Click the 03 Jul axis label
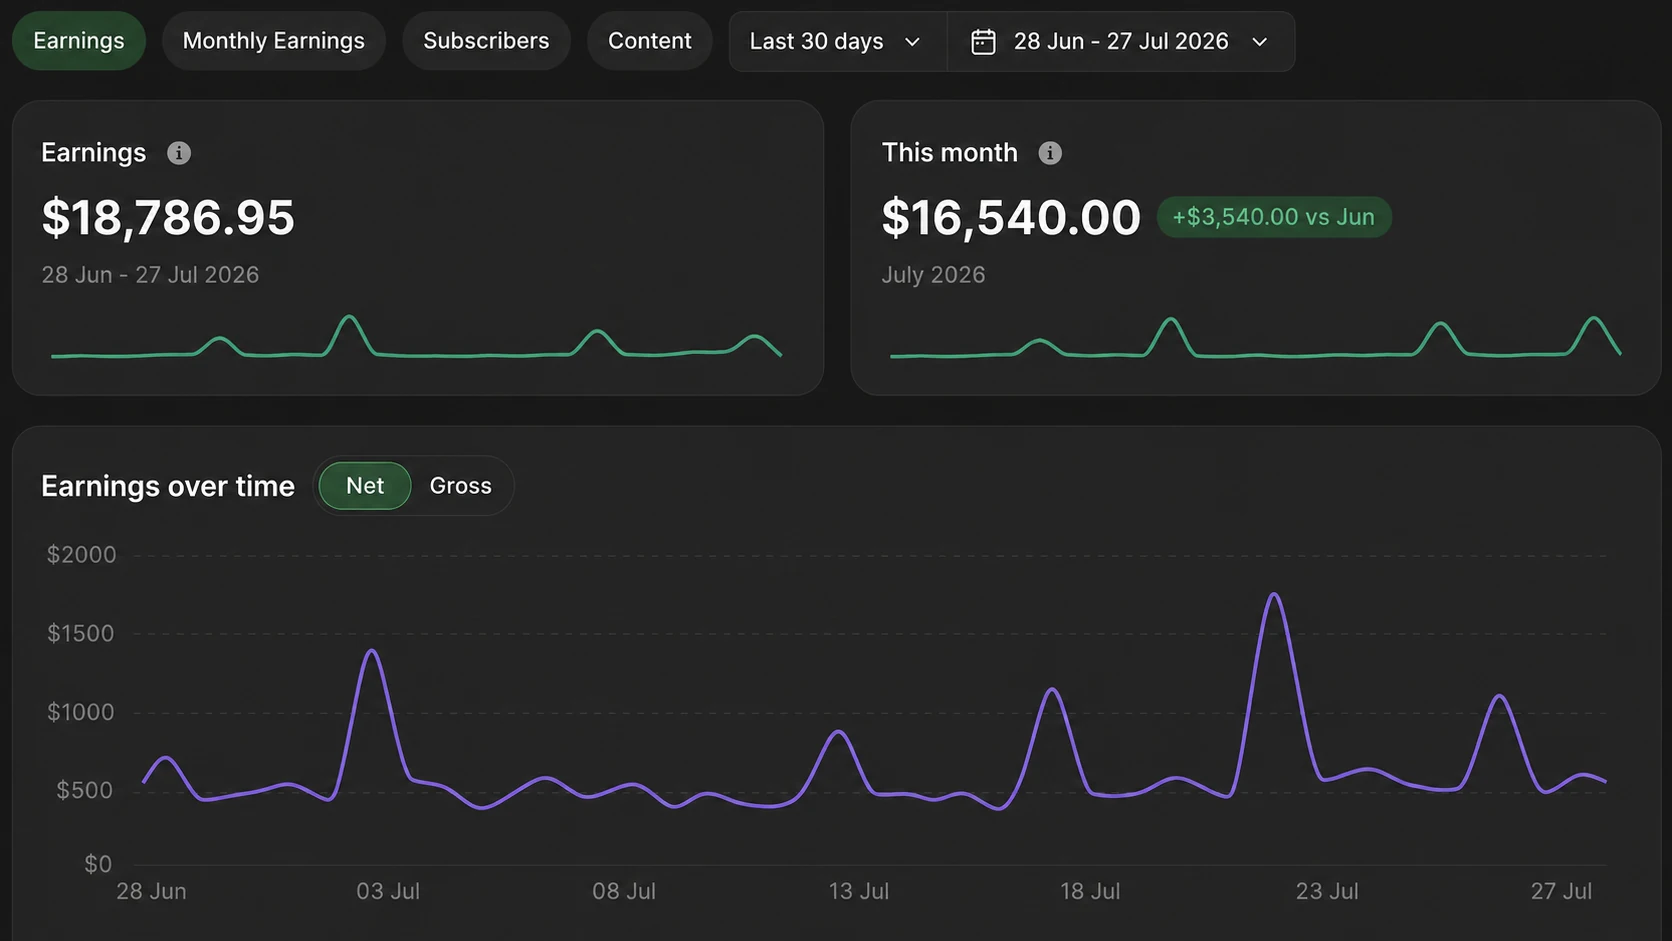This screenshot has height=941, width=1672. 388,891
